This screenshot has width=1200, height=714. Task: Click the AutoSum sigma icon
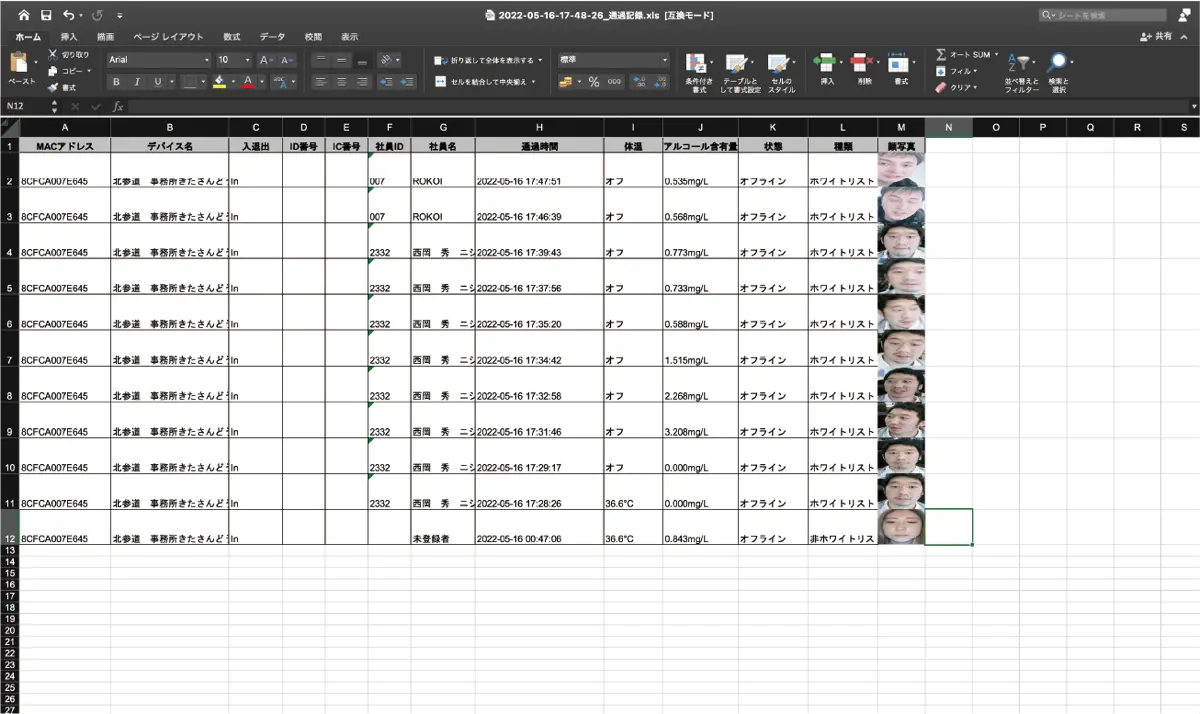point(941,55)
